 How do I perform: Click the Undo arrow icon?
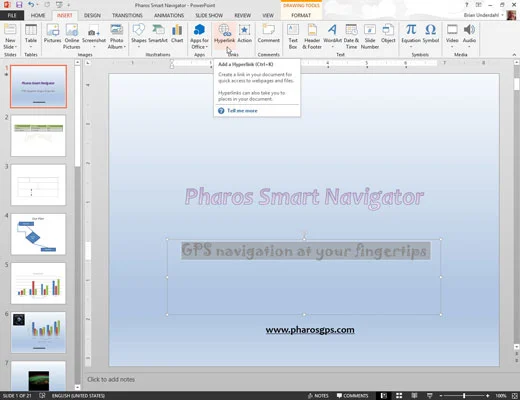pos(31,5)
